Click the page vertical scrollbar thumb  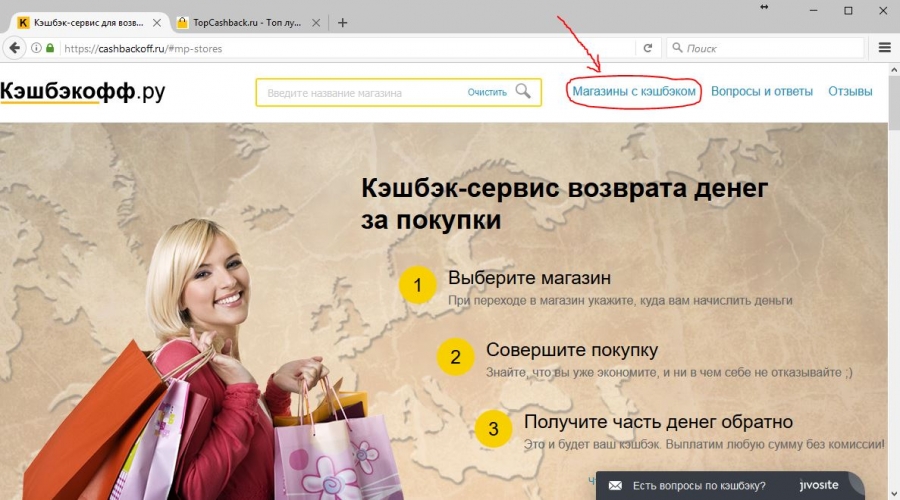(x=894, y=105)
